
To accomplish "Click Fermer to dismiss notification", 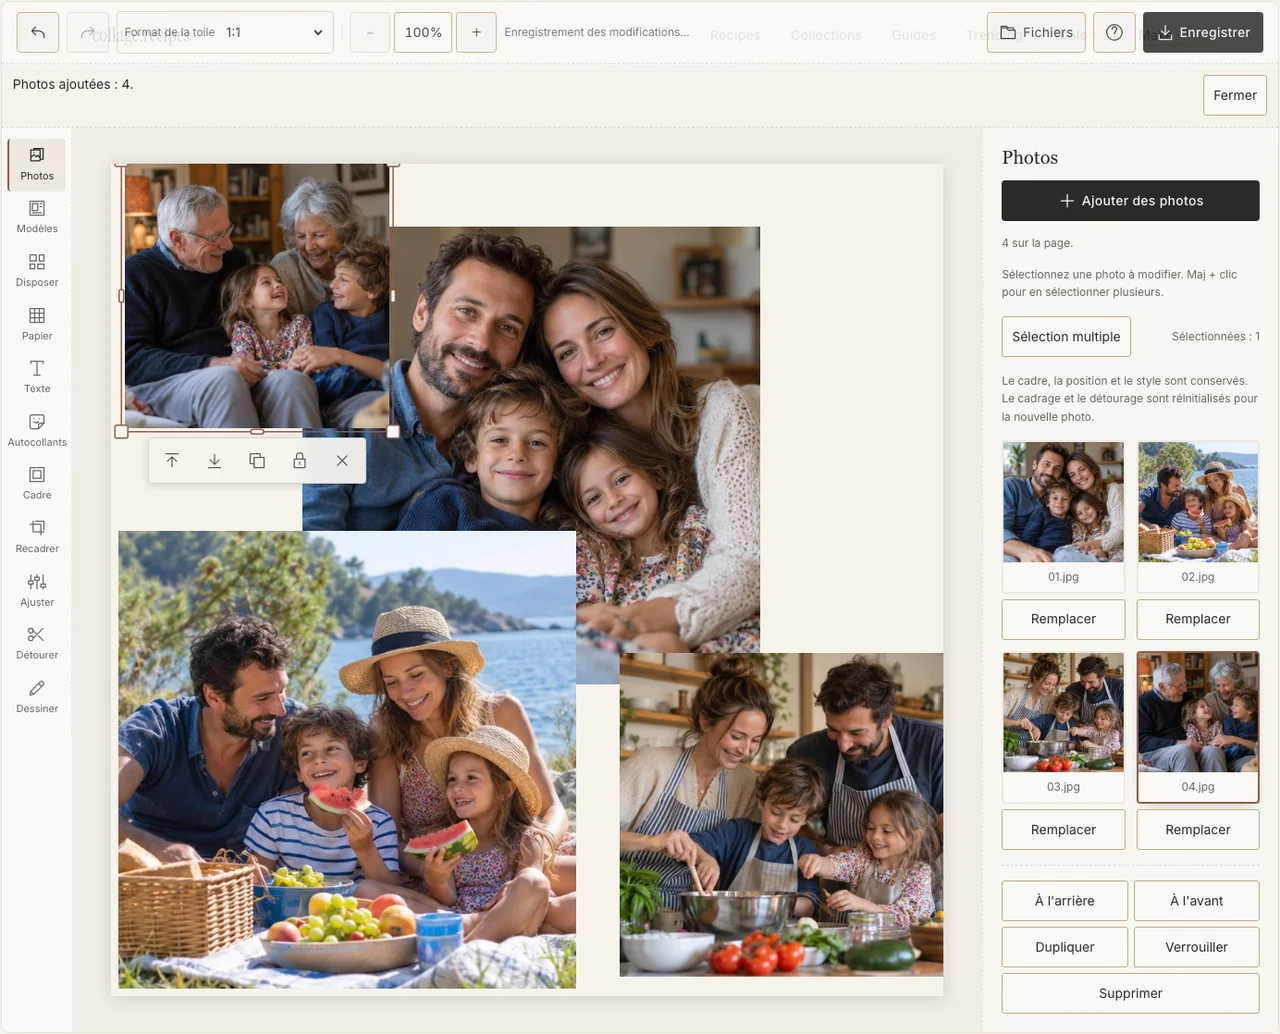I will coord(1235,95).
